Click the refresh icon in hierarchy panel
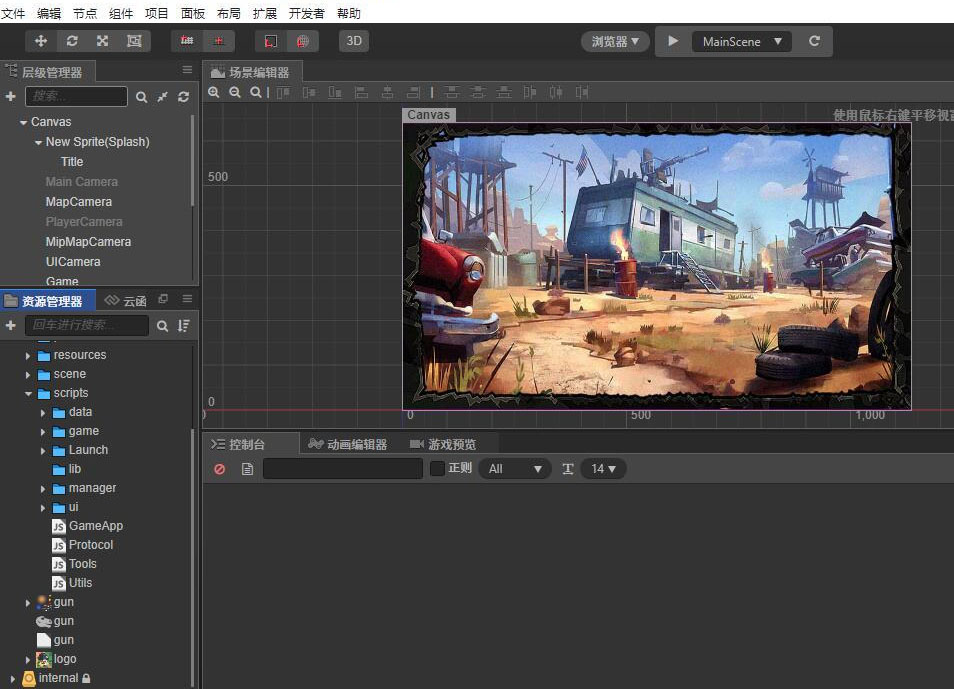Screen dimensions: 954x689 point(183,97)
